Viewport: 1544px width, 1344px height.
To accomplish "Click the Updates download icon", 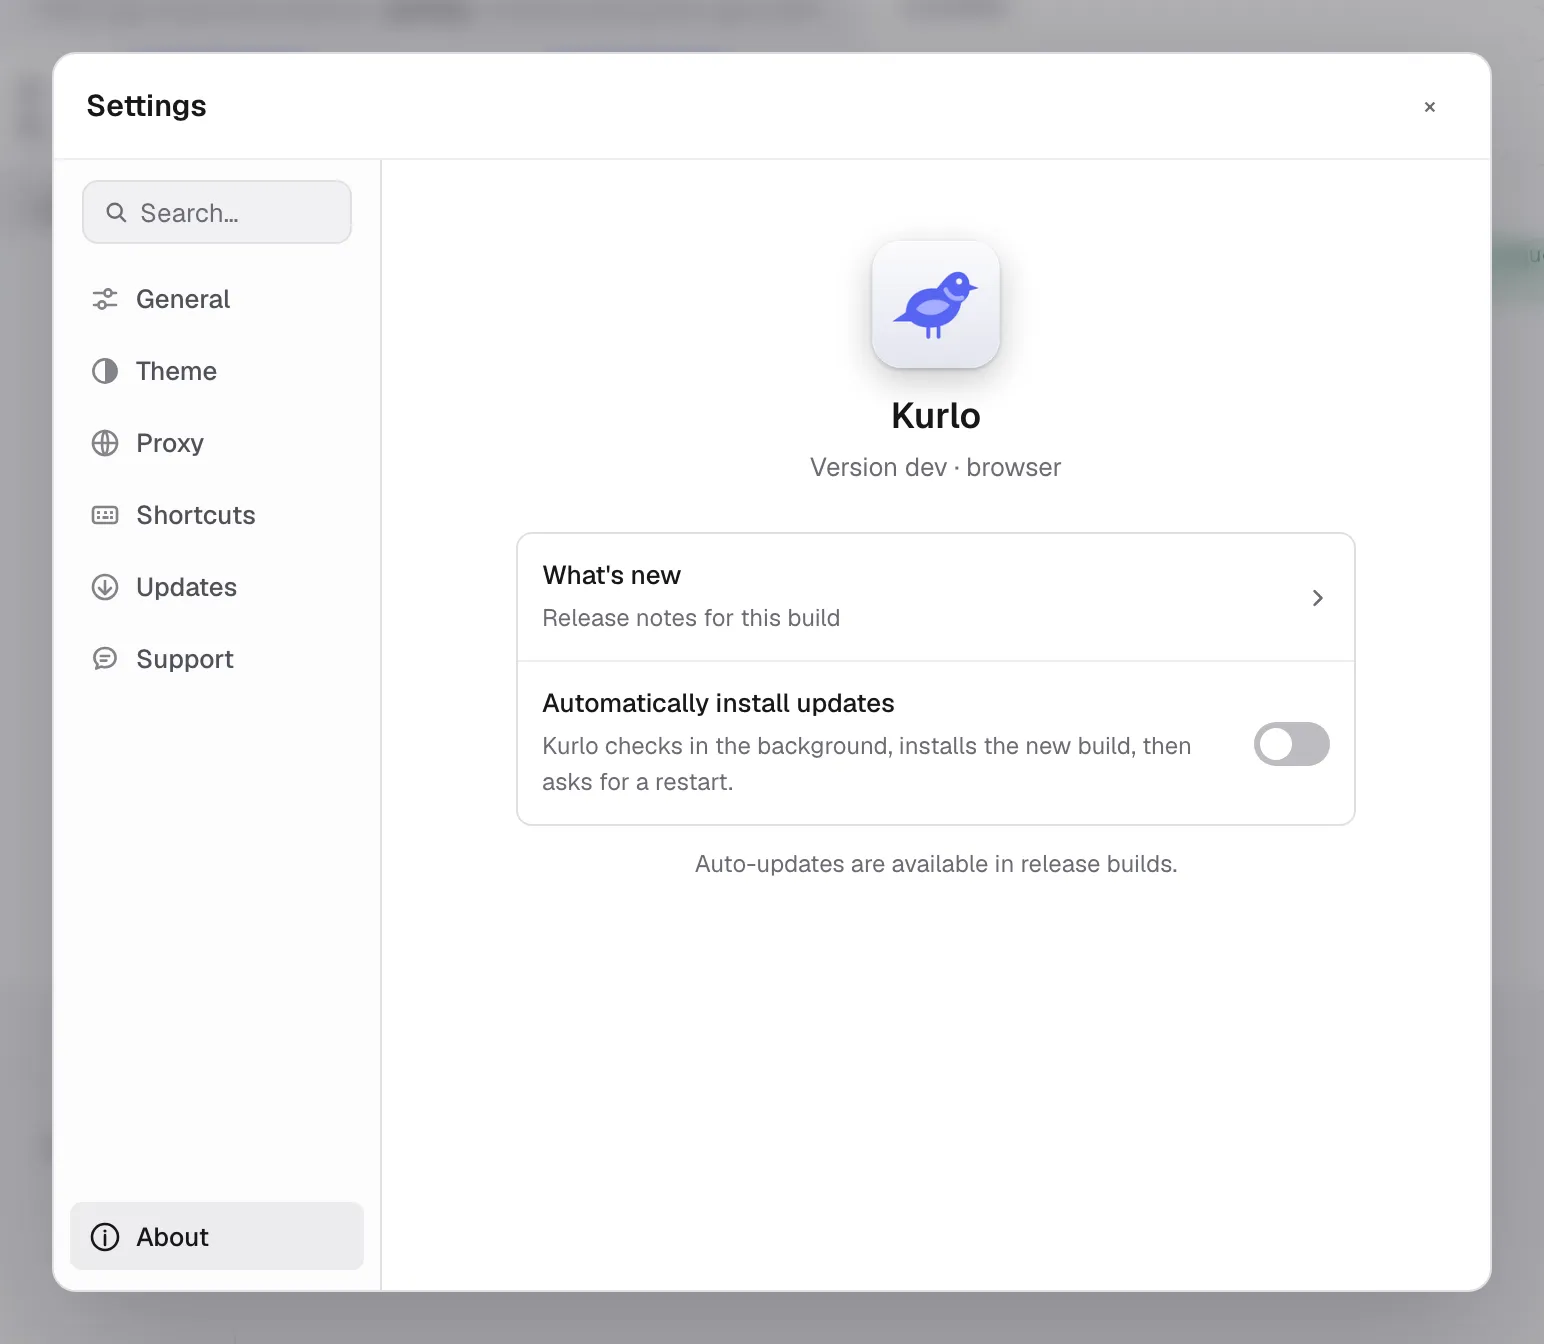I will (105, 587).
